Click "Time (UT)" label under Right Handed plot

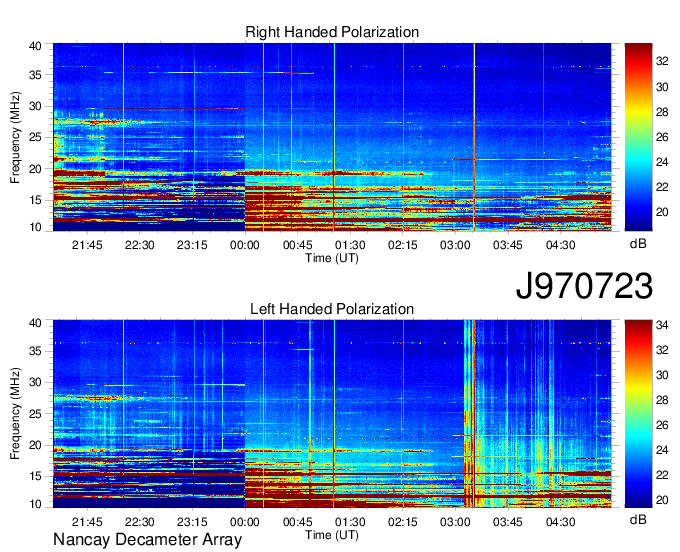coord(332,258)
